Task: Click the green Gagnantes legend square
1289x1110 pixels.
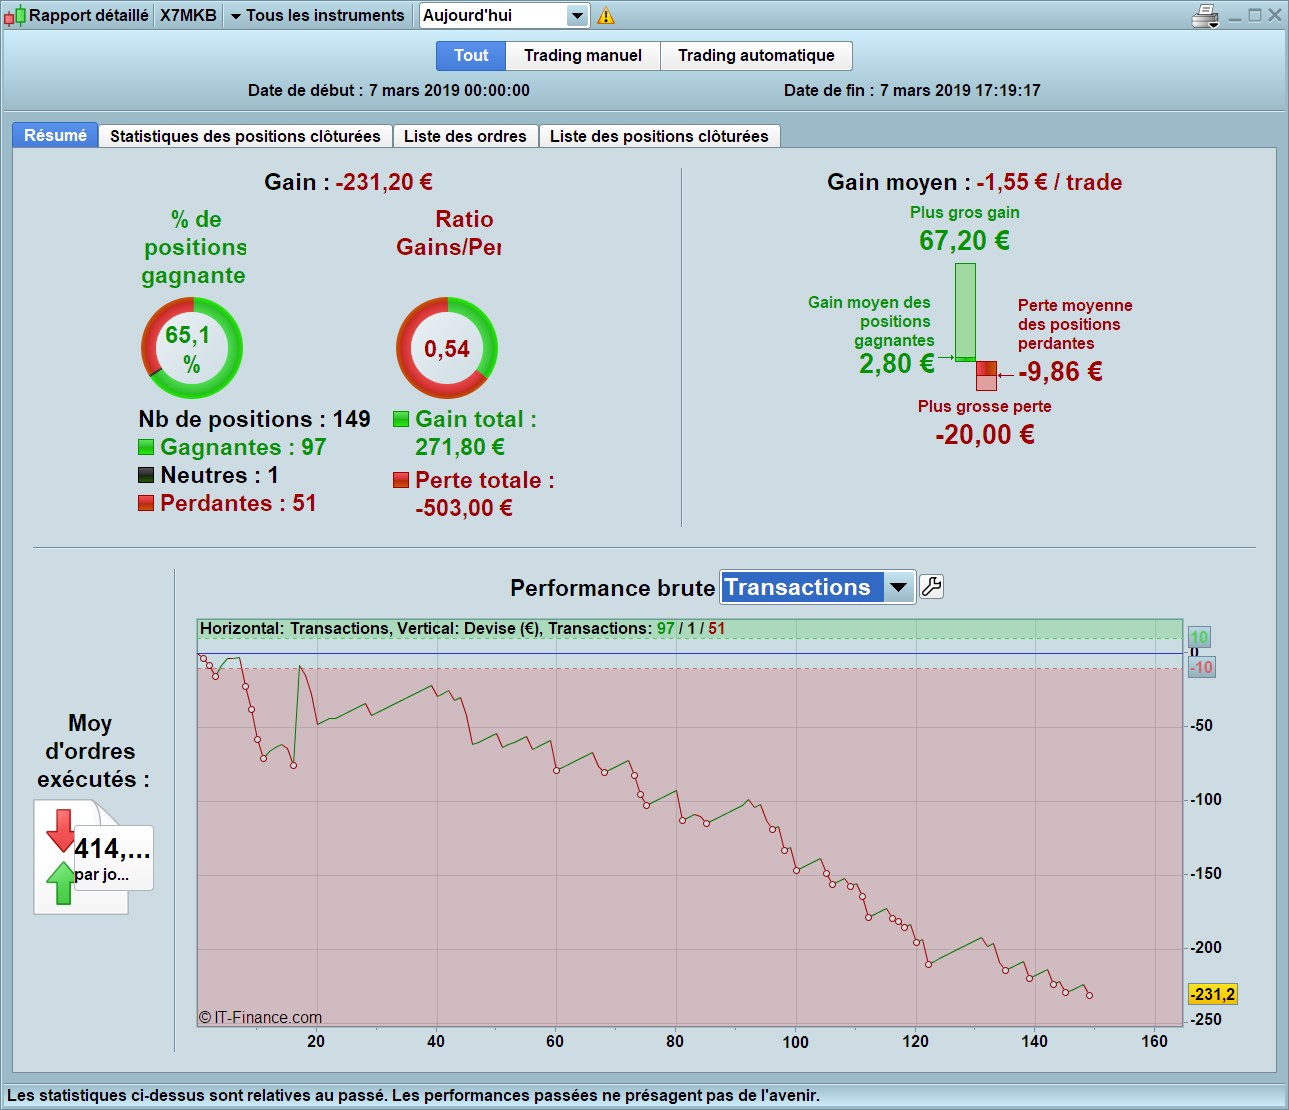Action: point(146,447)
